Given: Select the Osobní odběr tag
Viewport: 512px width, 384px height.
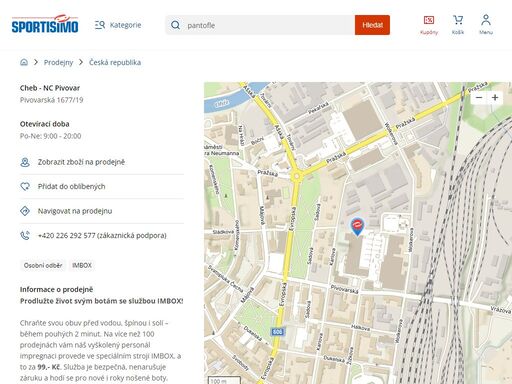Looking at the screenshot, I should pos(43,265).
